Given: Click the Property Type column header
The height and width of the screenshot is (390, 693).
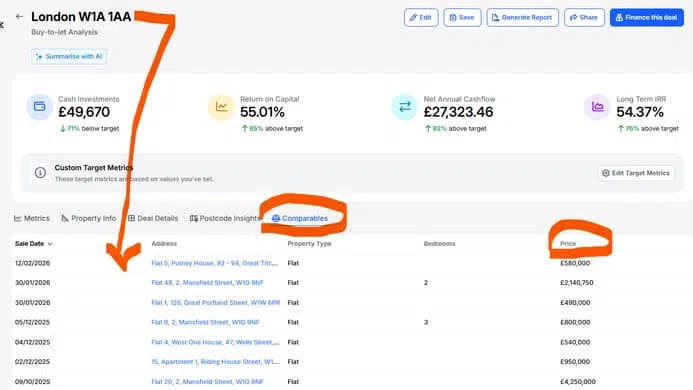Looking at the screenshot, I should click(x=309, y=244).
